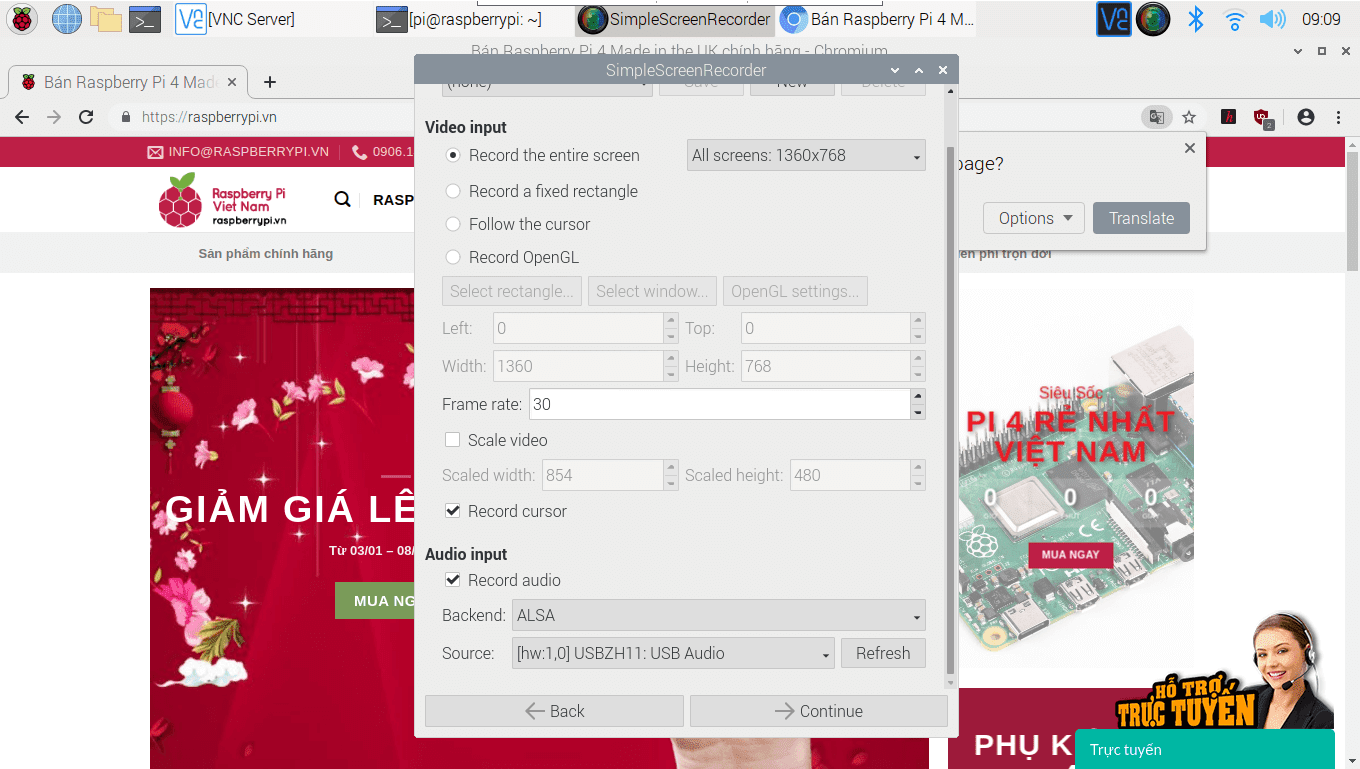1360x769 pixels.
Task: Click the volume speaker icon
Action: [x=1272, y=19]
